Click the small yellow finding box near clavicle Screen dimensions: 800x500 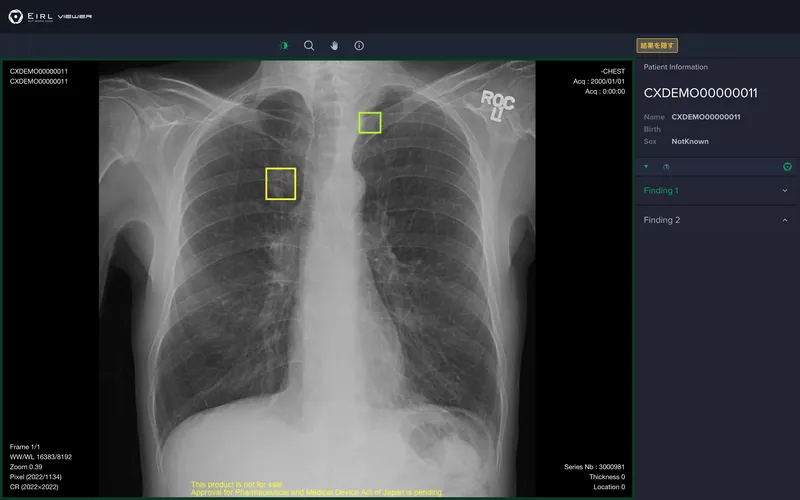click(370, 122)
